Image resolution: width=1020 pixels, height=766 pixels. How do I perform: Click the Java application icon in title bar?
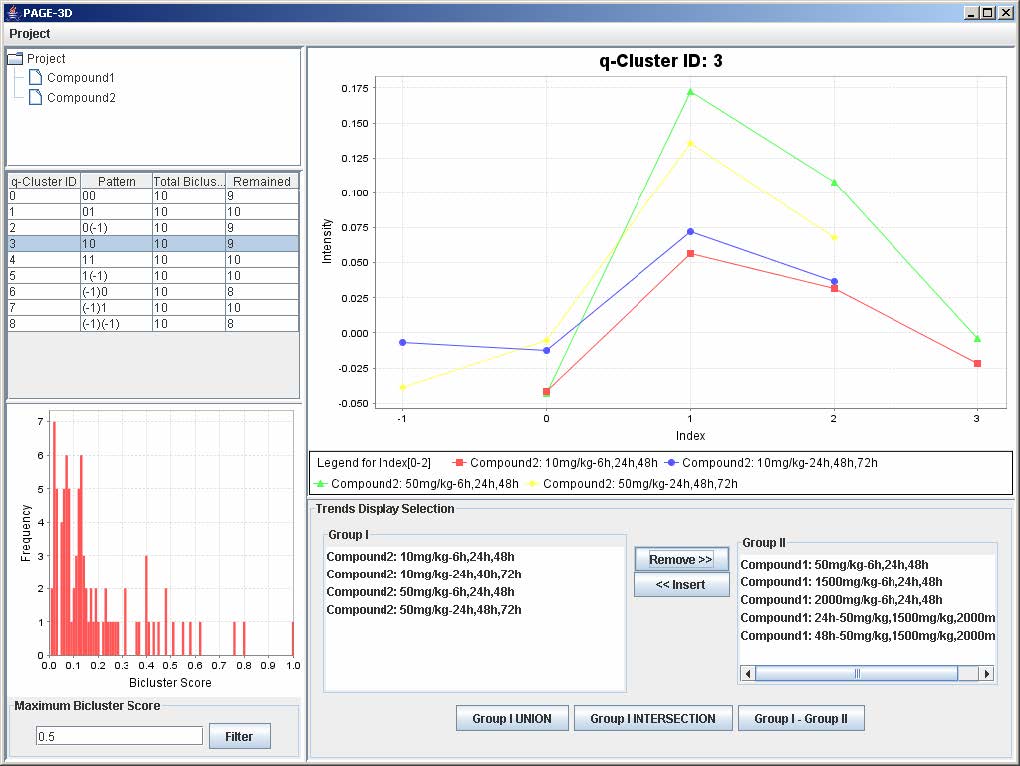[11, 12]
